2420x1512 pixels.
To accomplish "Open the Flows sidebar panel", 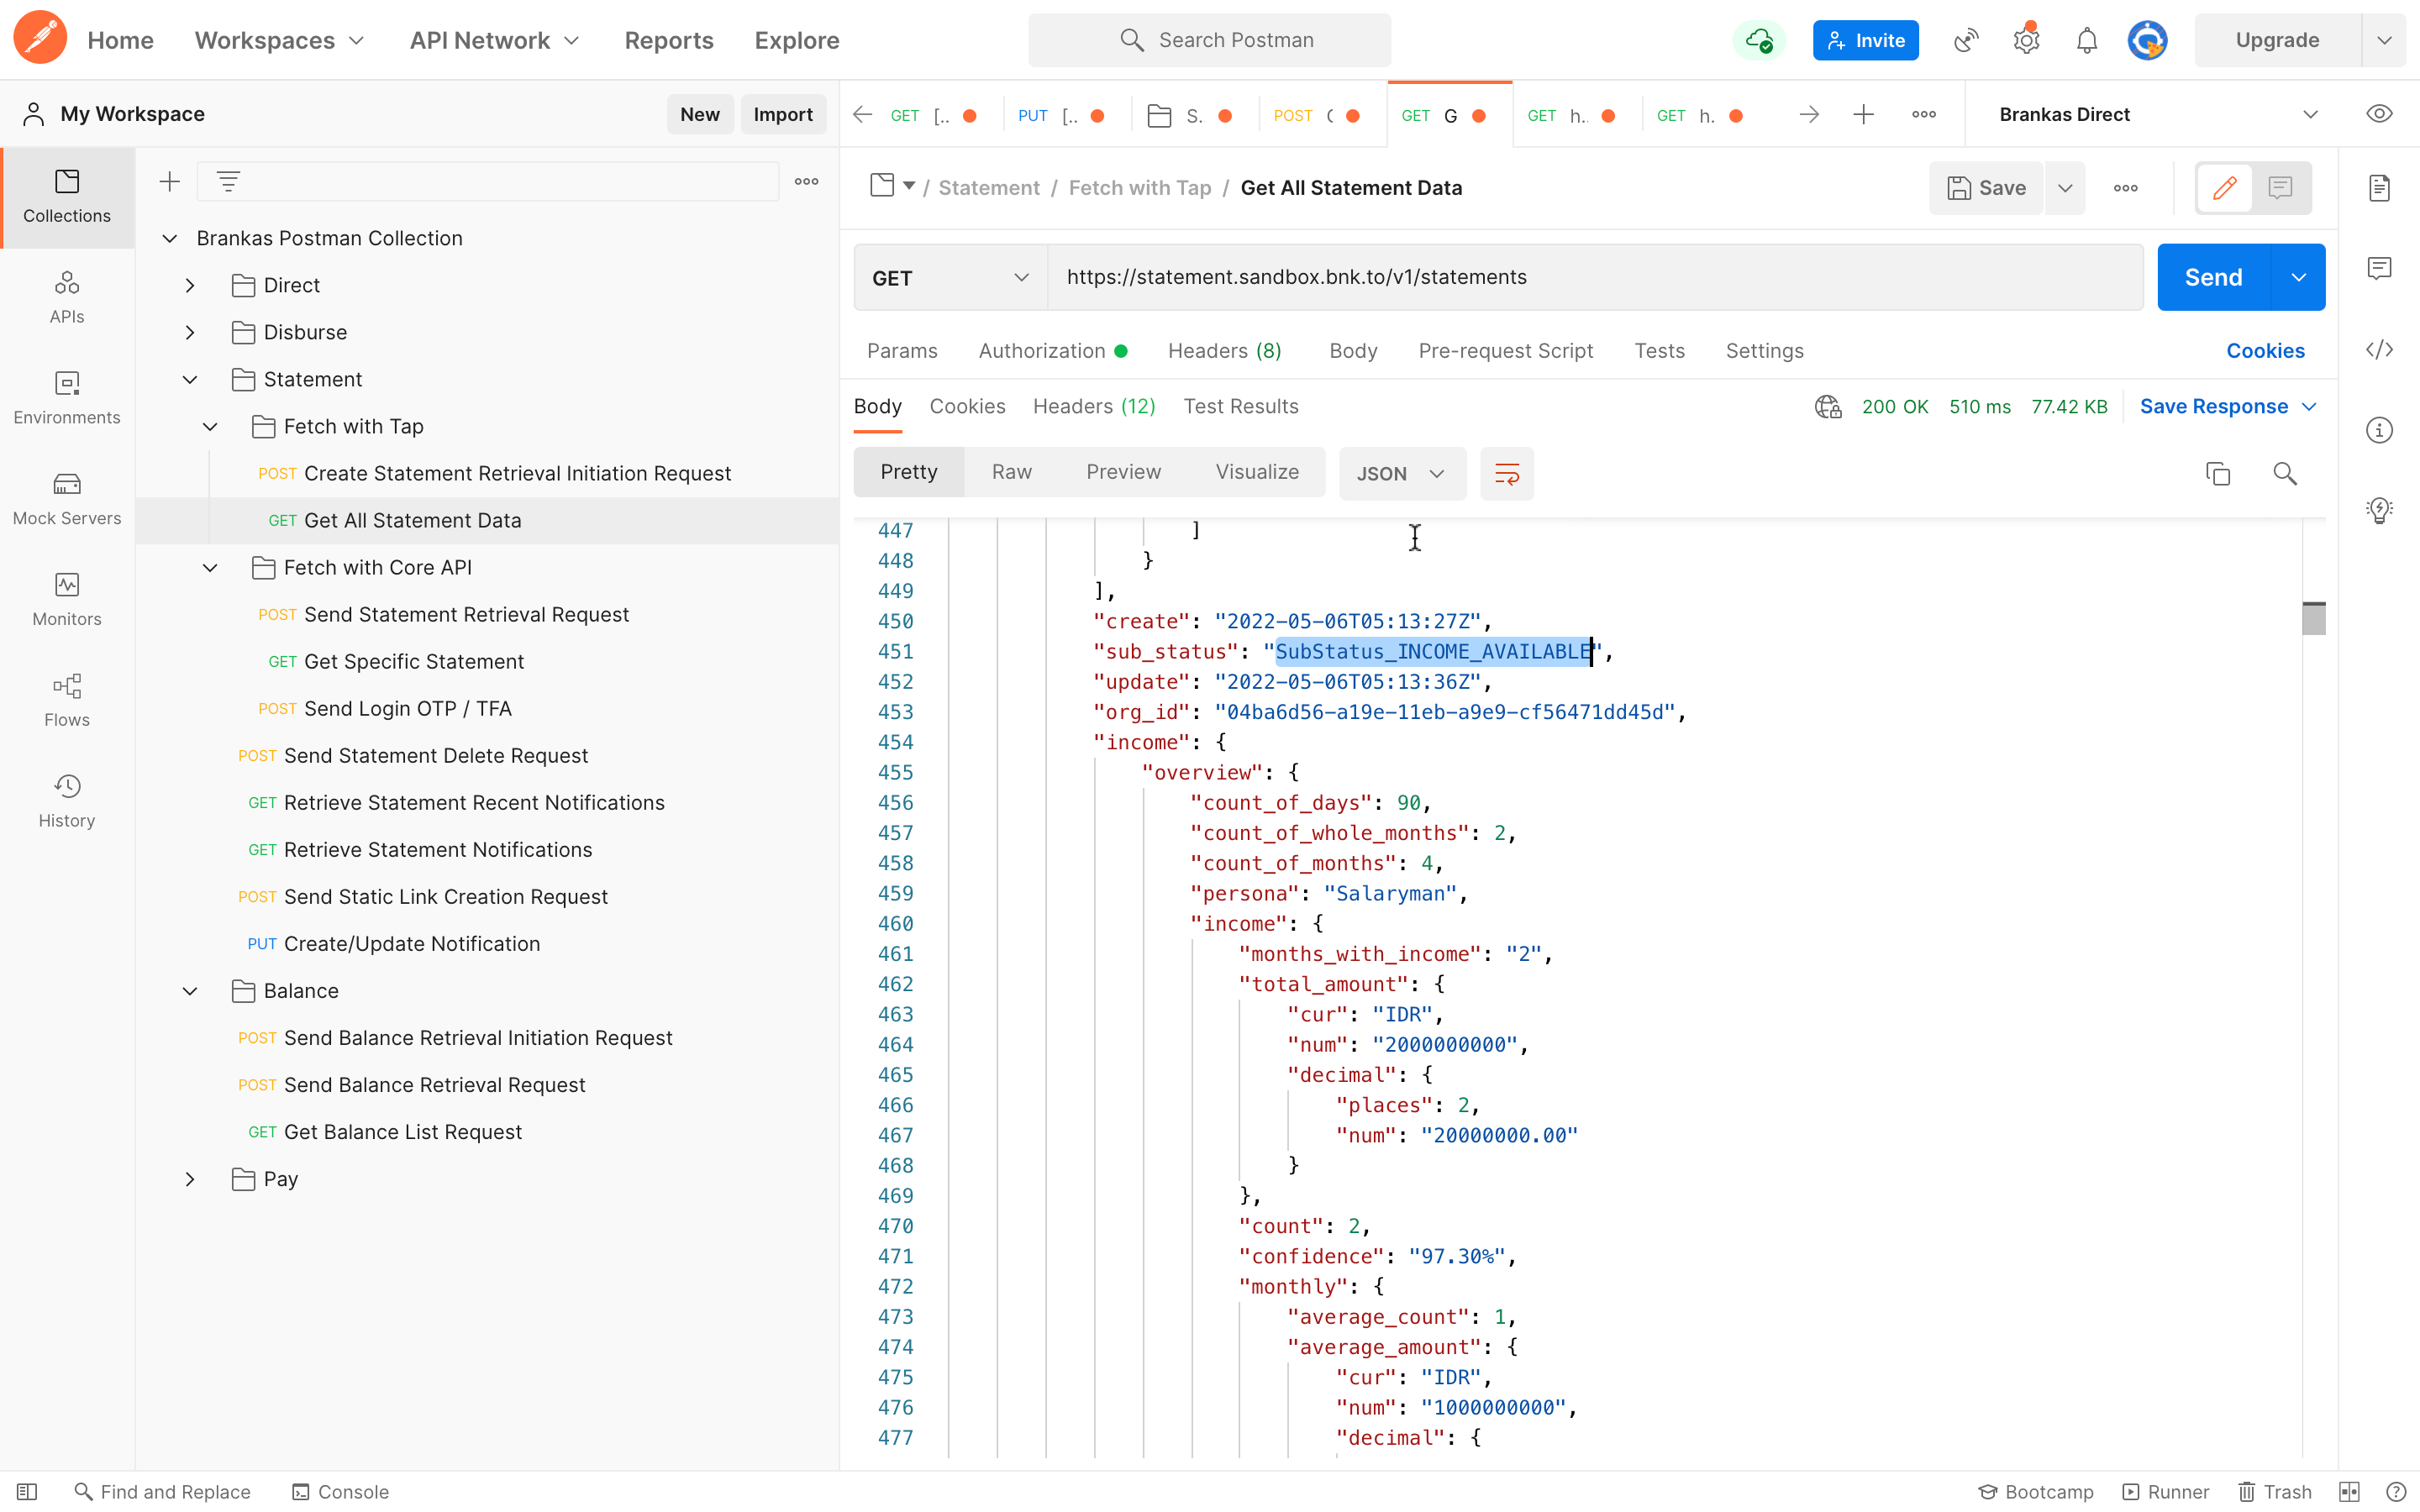I will (x=67, y=700).
